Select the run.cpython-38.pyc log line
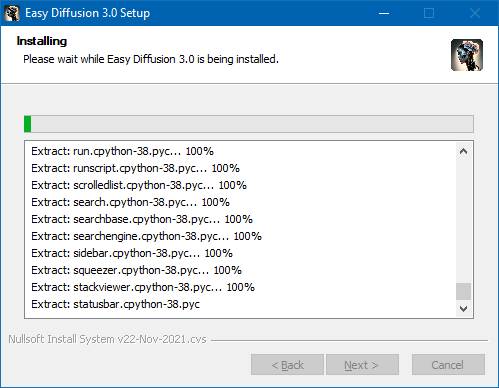The width and height of the screenshot is (499, 388). pyautogui.click(x=122, y=151)
